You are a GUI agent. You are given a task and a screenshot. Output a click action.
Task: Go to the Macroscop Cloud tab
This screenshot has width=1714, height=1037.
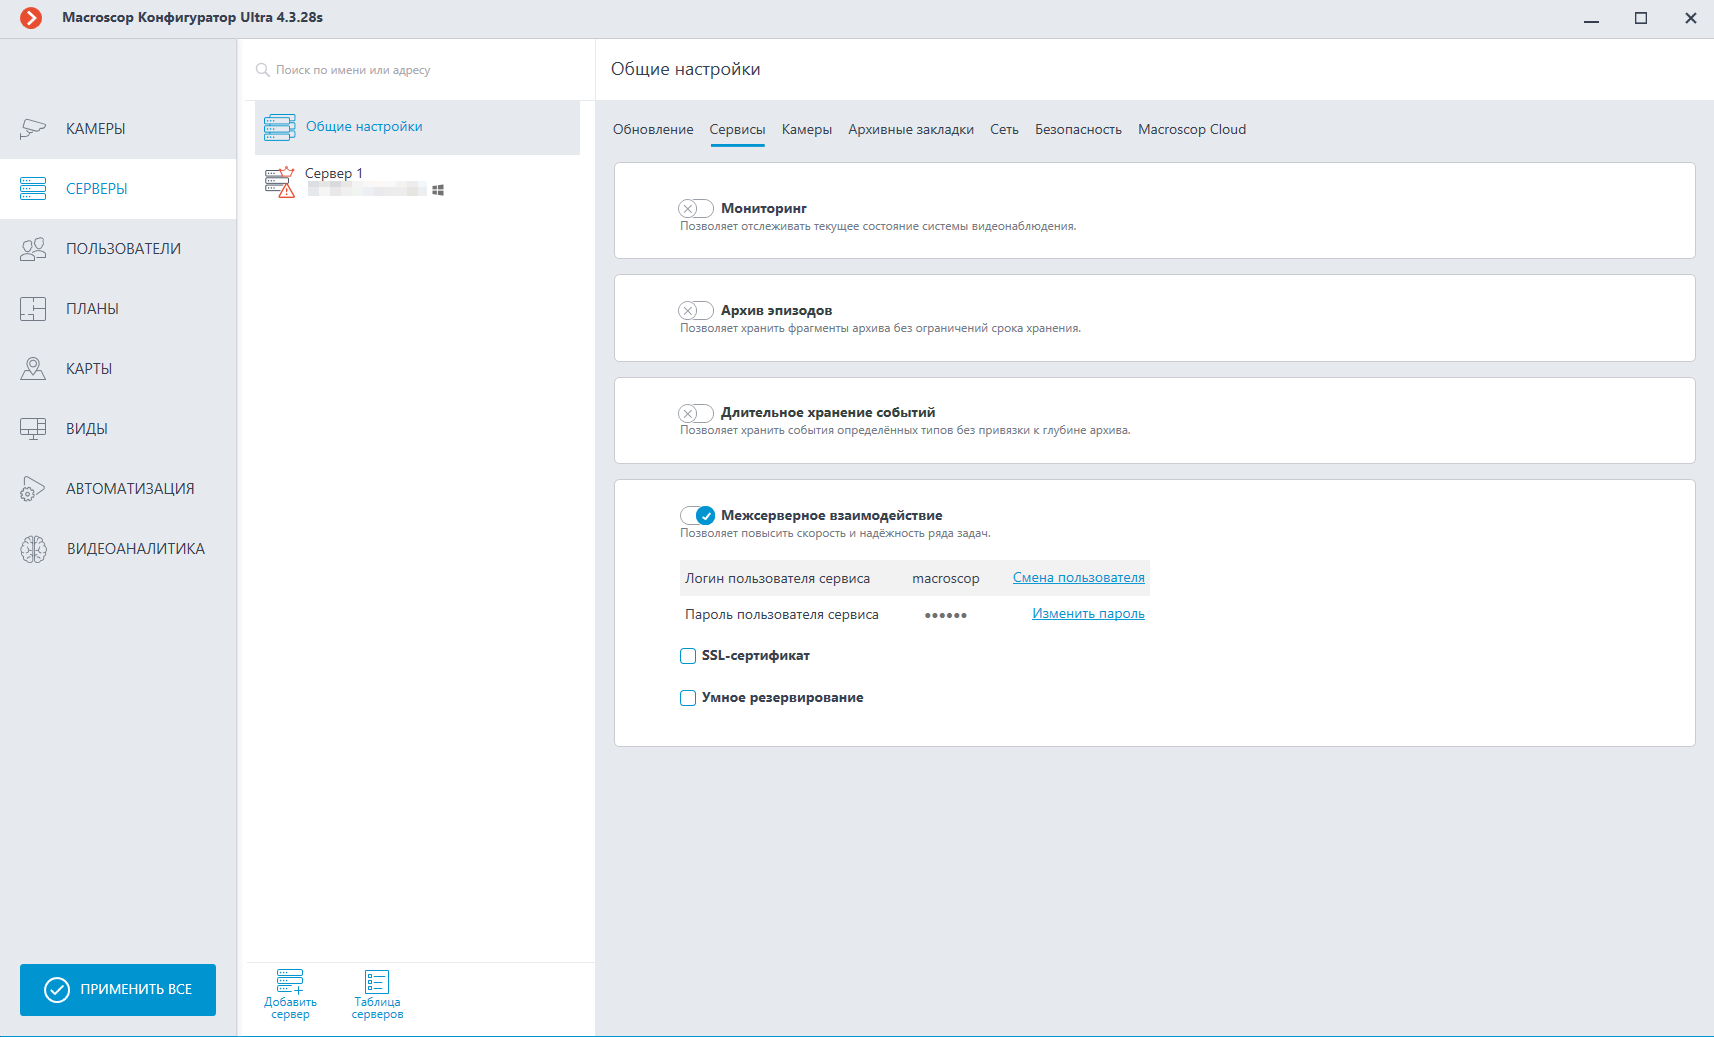(x=1192, y=130)
